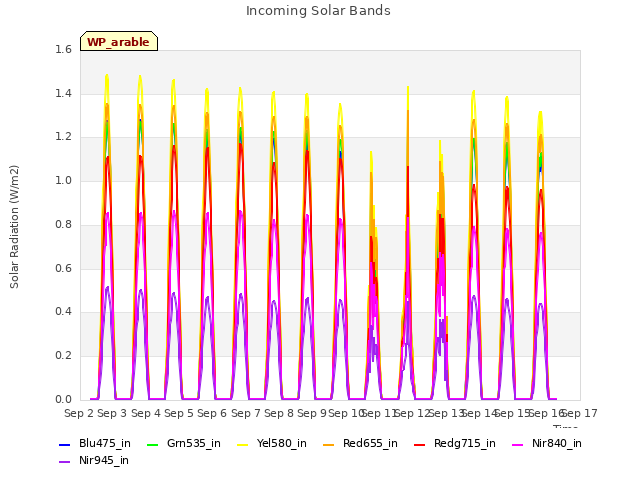Click the WP_arable annotation label

[x=119, y=42]
